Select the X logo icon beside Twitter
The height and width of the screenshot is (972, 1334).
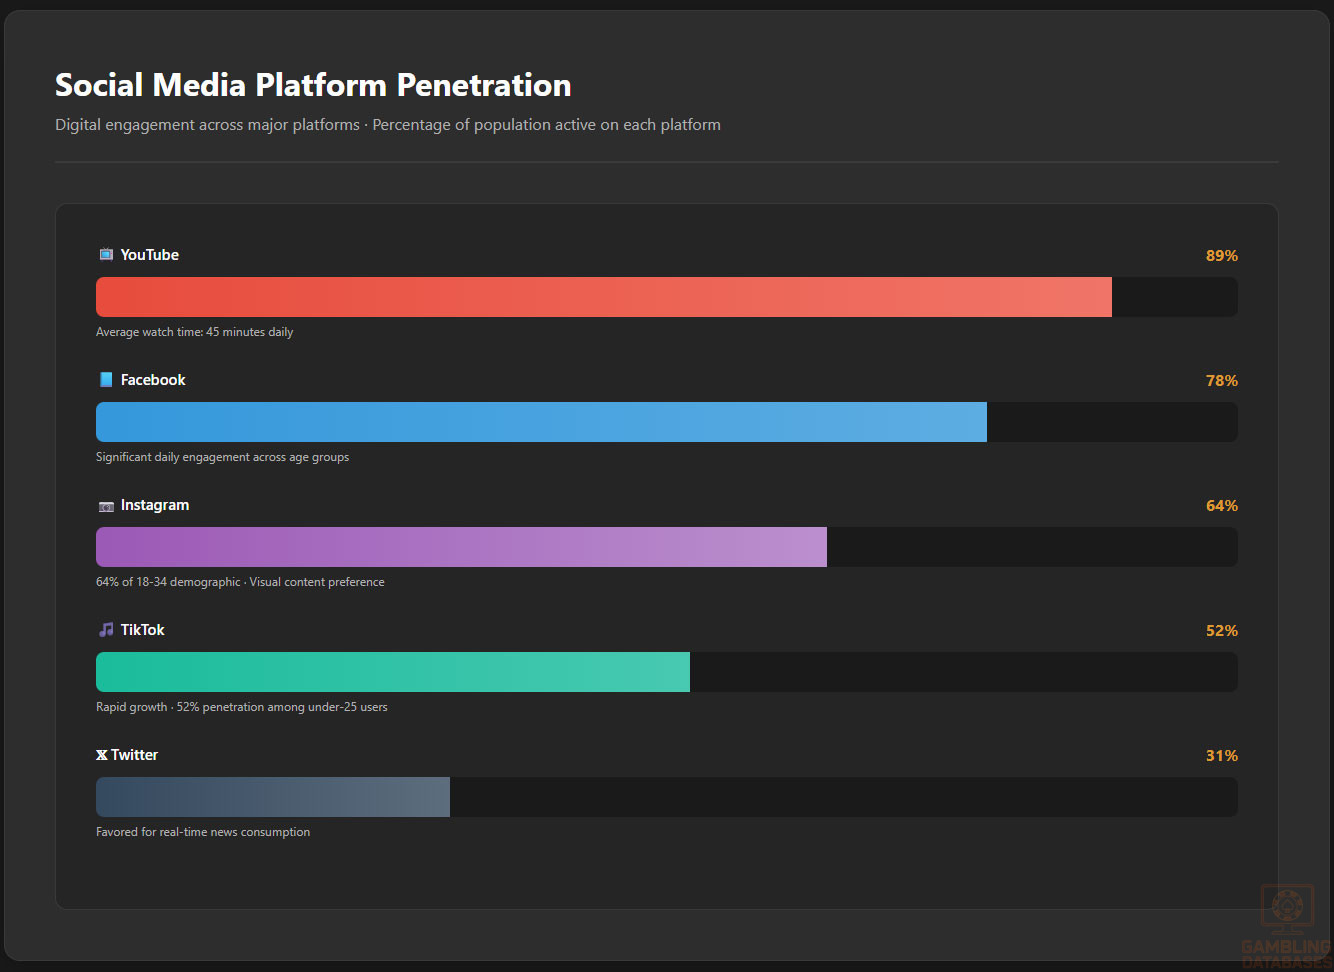point(102,755)
